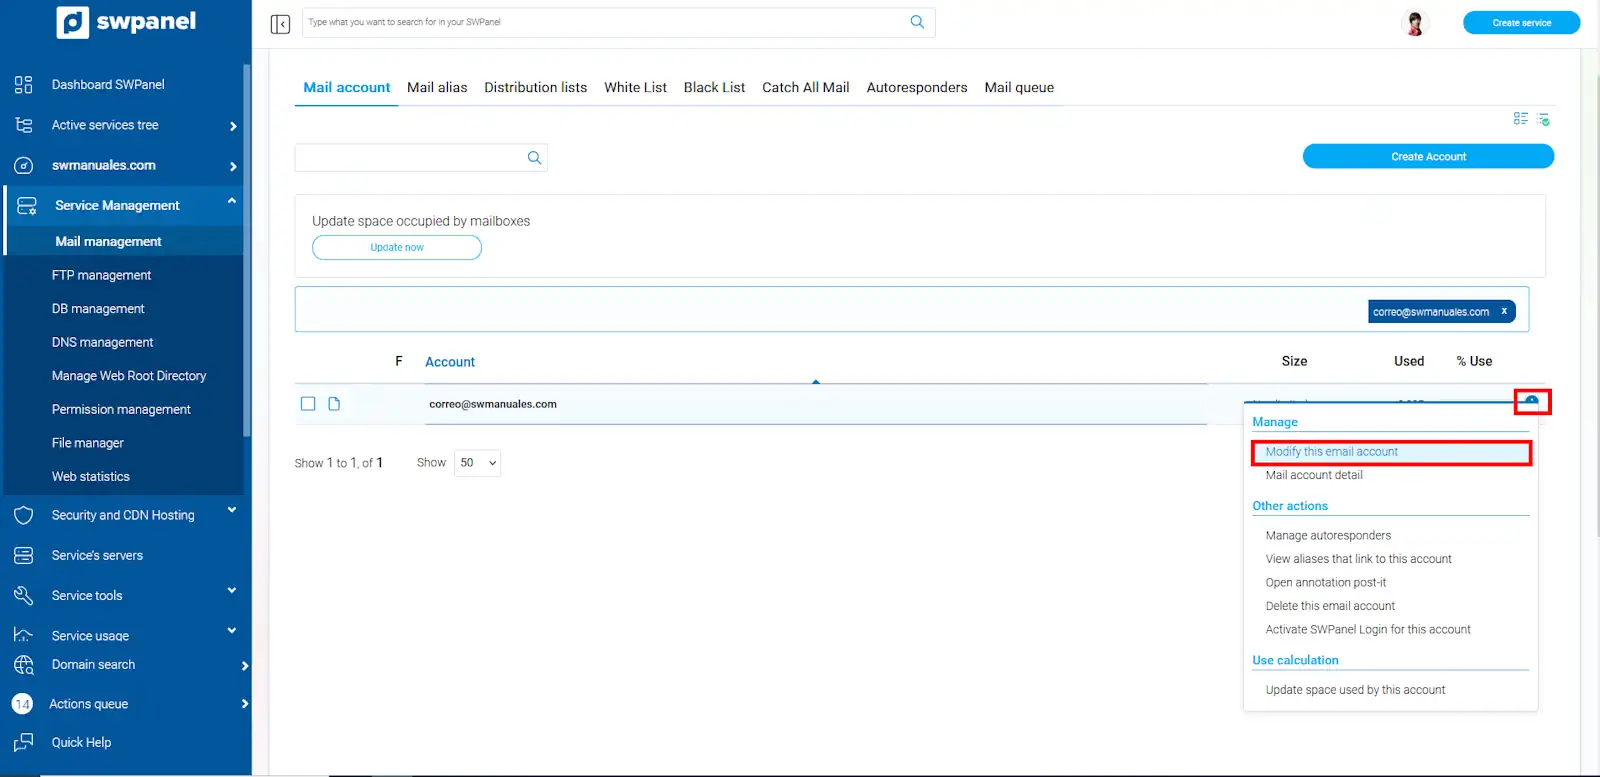Expand the Actions queue arrow
This screenshot has width=1600, height=777.
pos(245,704)
